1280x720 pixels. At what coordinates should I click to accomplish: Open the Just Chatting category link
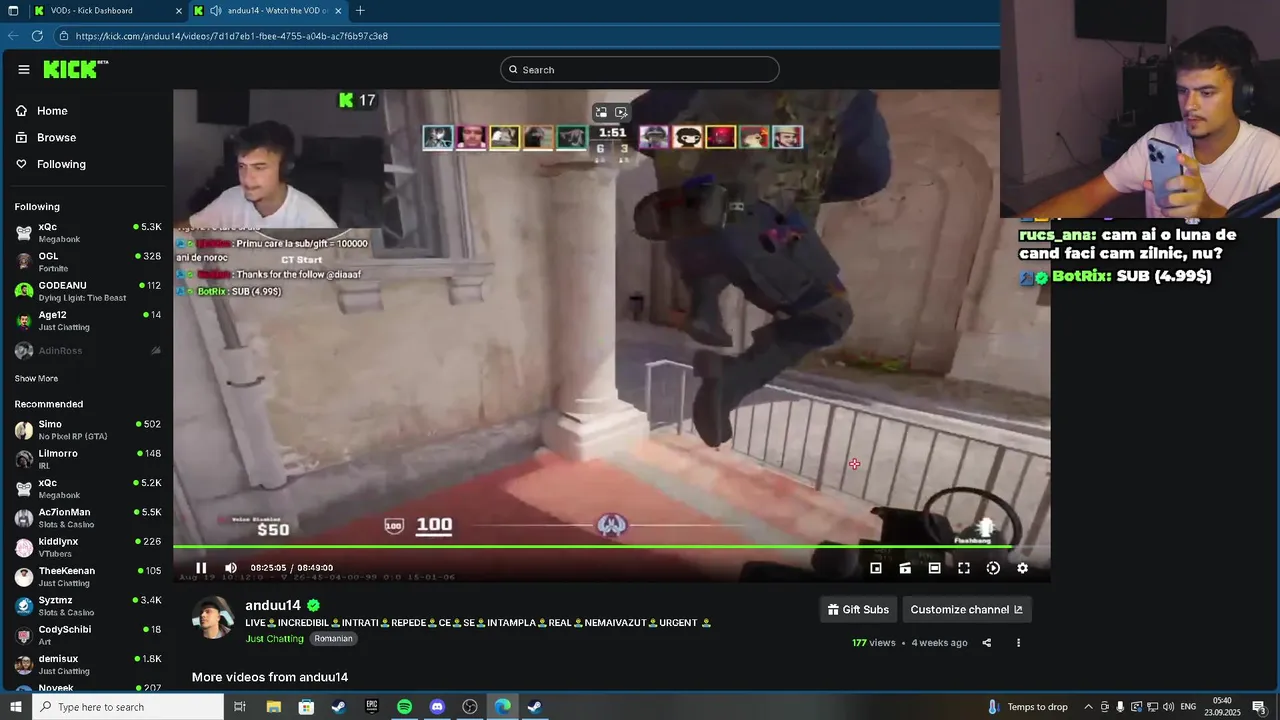tap(274, 639)
